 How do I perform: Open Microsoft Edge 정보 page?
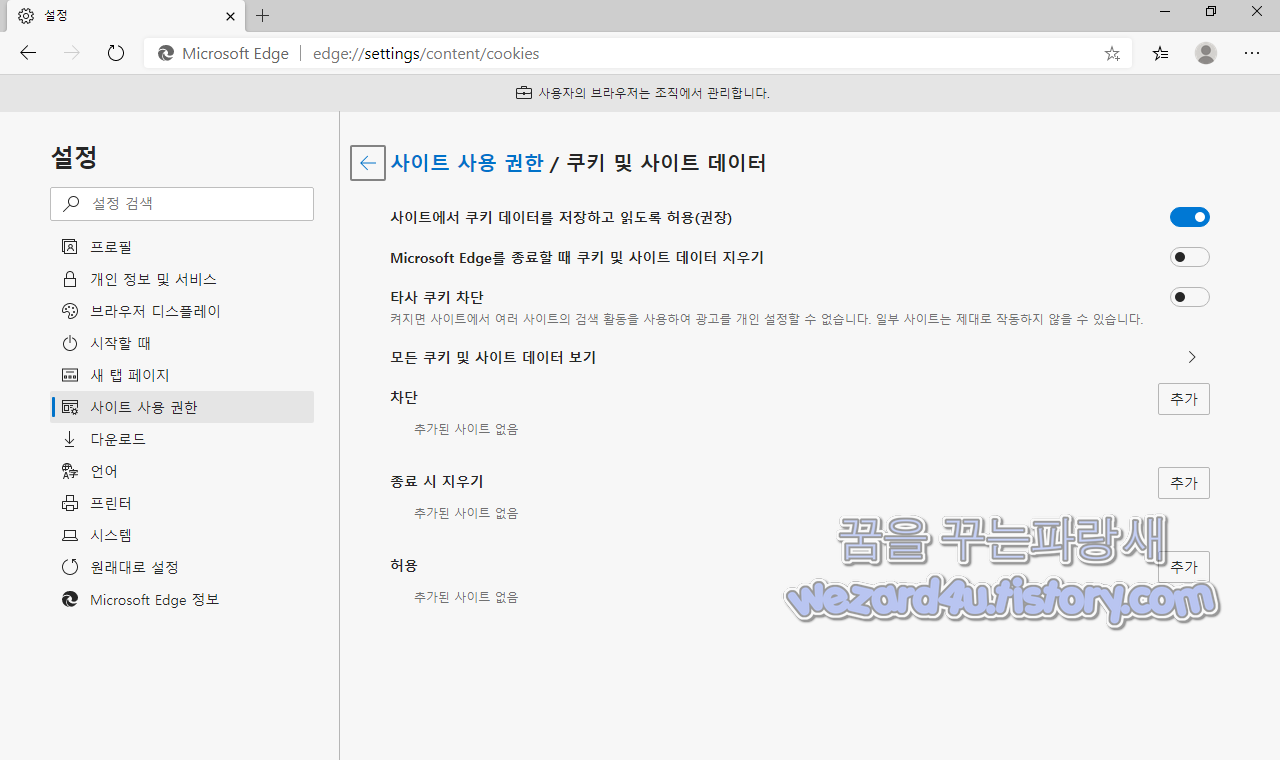pos(182,599)
